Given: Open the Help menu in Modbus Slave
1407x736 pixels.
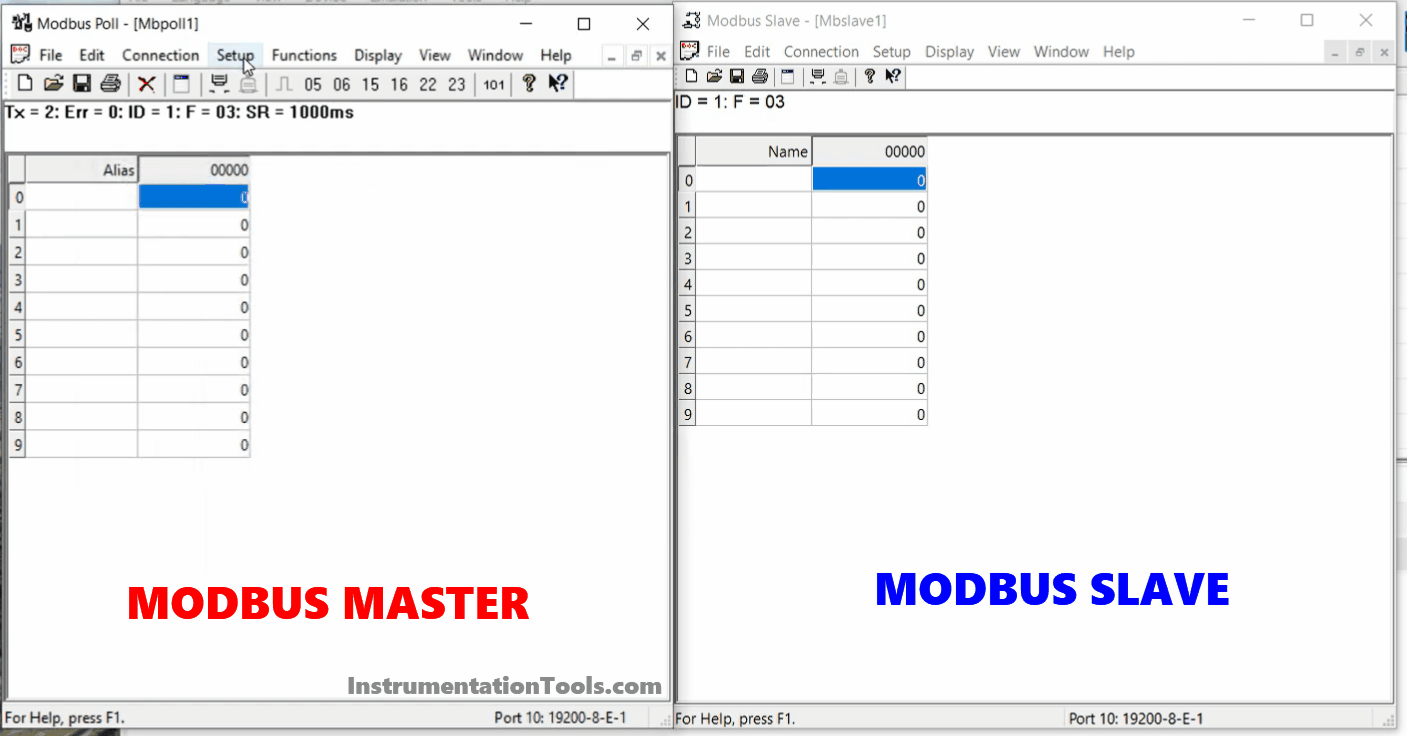Looking at the screenshot, I should point(1119,51).
